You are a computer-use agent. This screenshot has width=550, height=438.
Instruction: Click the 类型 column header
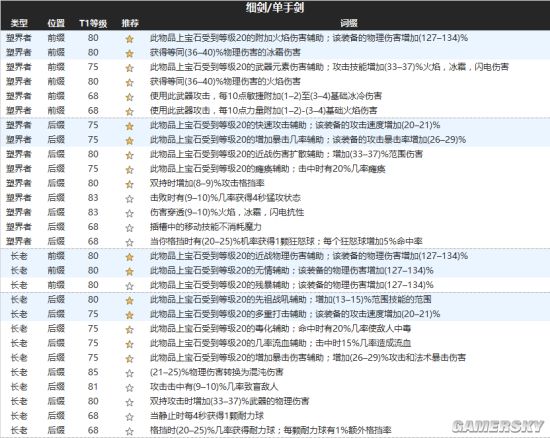[x=19, y=23]
